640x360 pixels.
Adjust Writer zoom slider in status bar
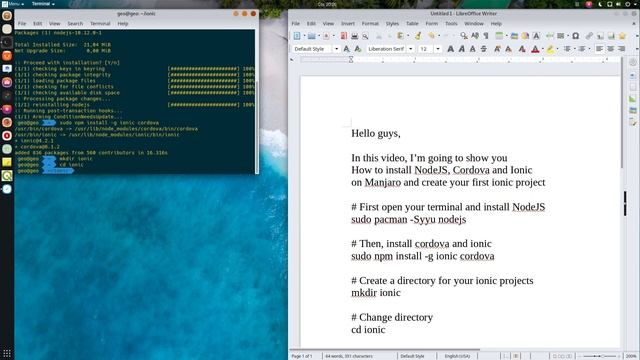pyautogui.click(x=600, y=356)
